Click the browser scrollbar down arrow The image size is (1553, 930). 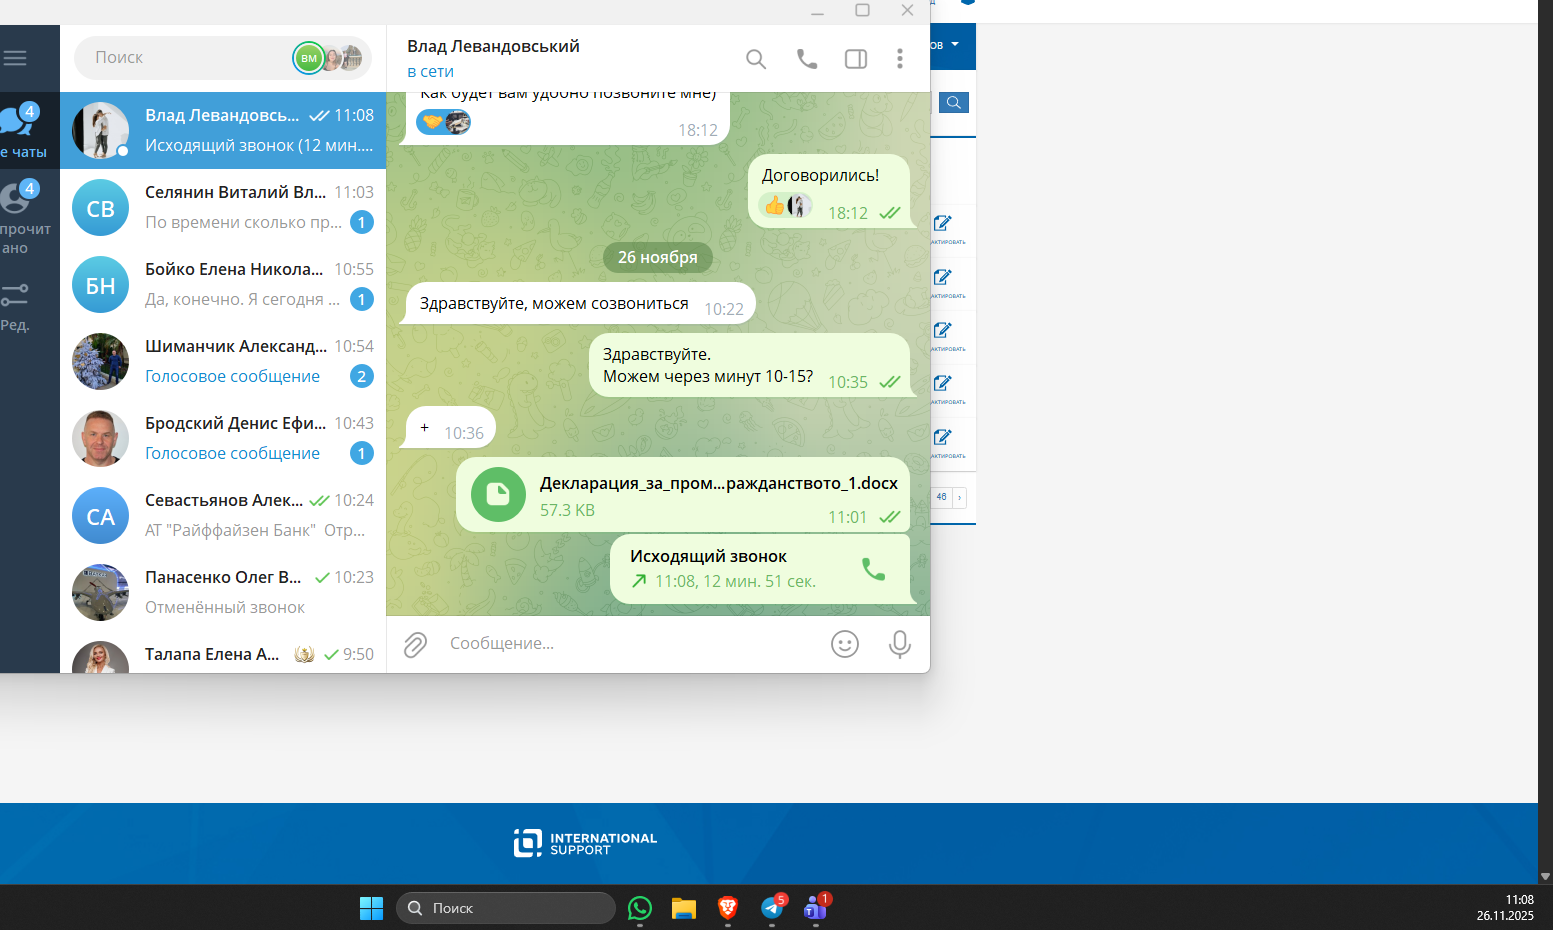pos(1545,877)
